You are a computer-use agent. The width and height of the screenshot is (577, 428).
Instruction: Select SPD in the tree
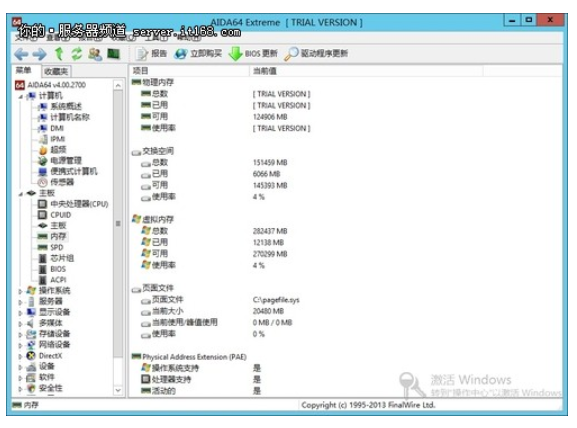(51, 247)
